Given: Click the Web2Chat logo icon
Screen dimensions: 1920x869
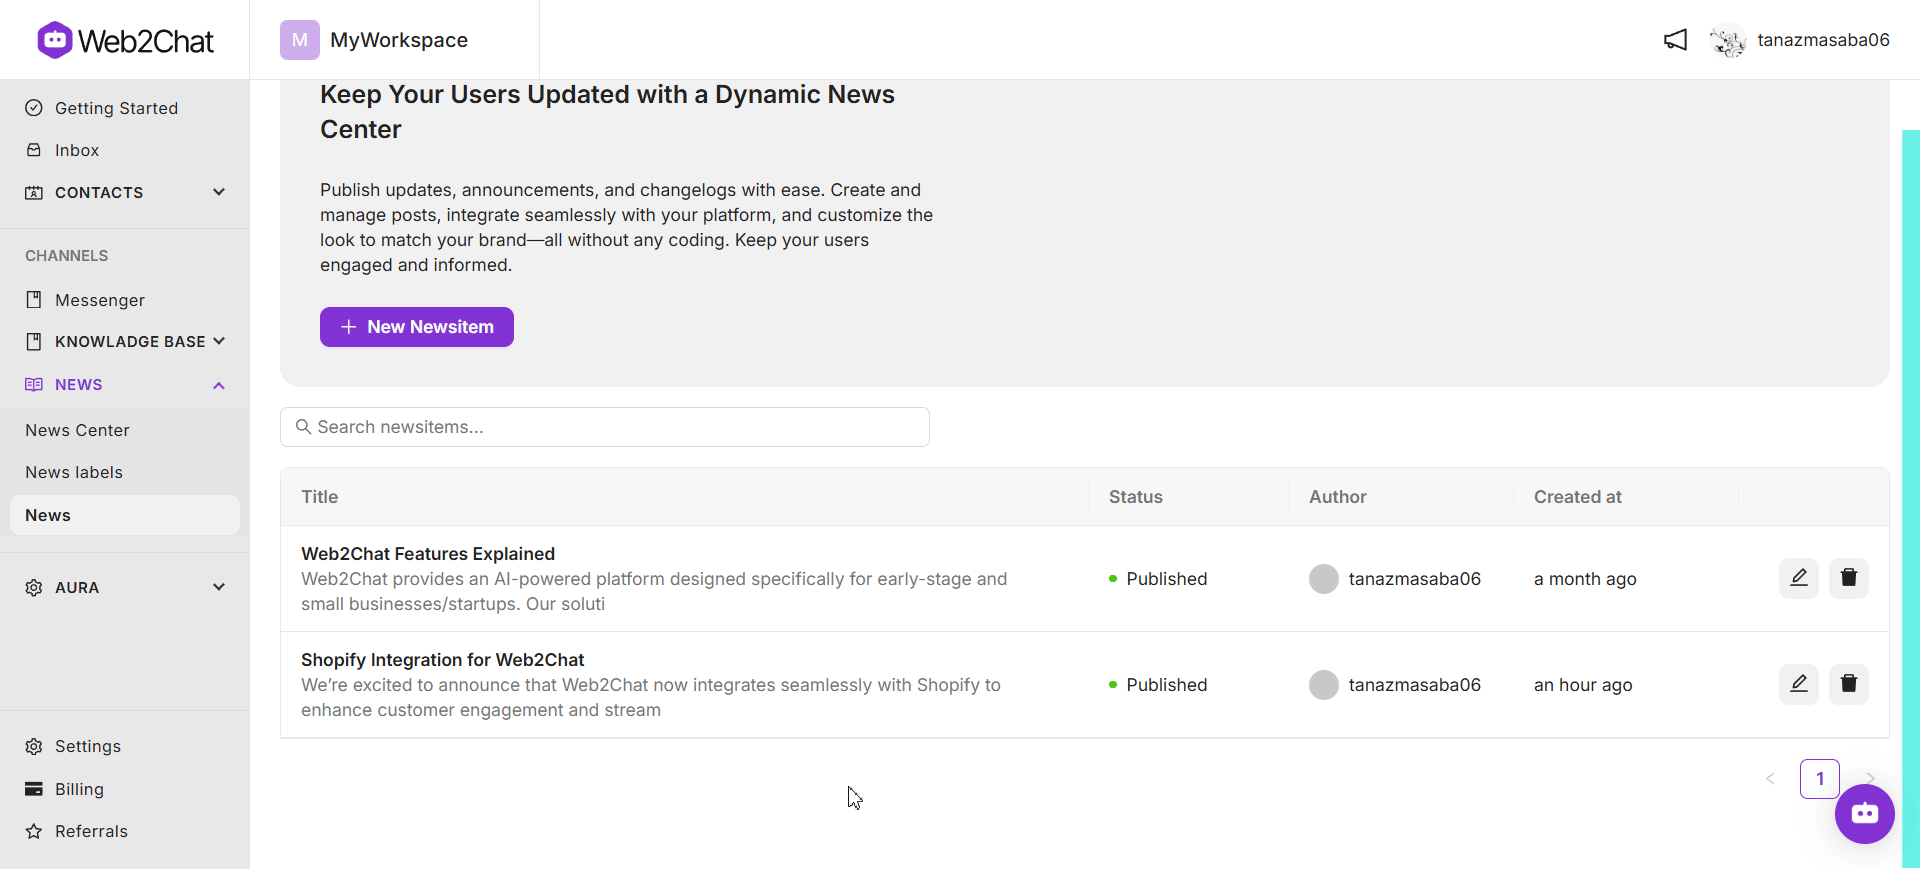Looking at the screenshot, I should 55,40.
